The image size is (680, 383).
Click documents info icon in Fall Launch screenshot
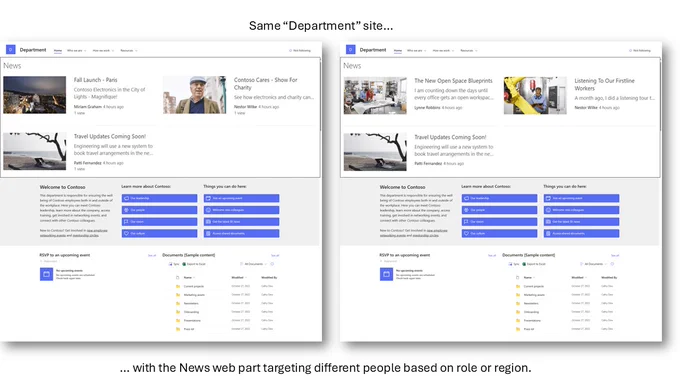click(x=272, y=264)
